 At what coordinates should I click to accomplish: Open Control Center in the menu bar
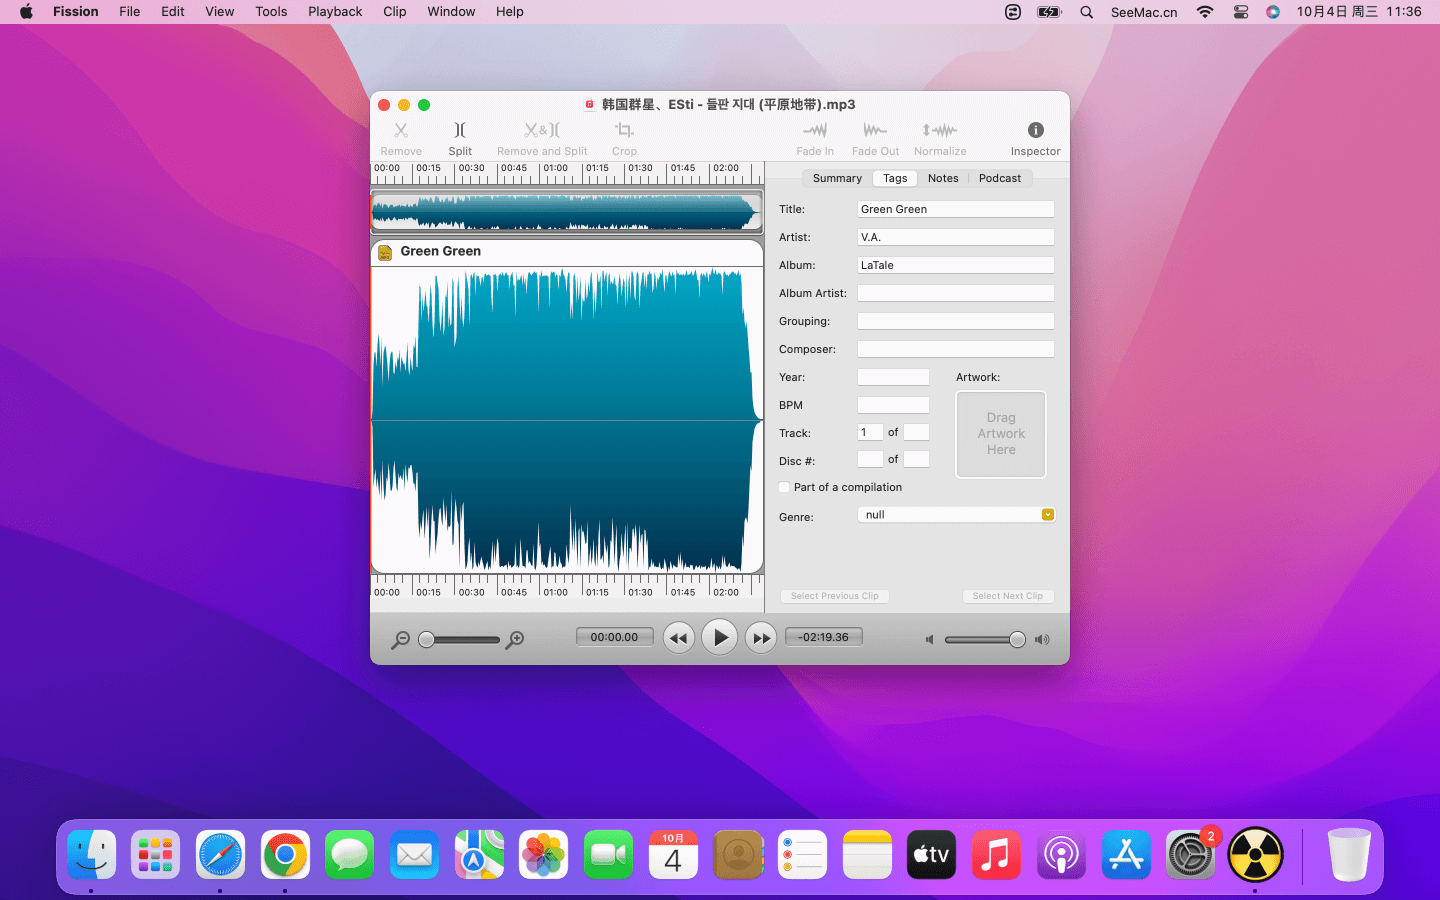pyautogui.click(x=1240, y=12)
